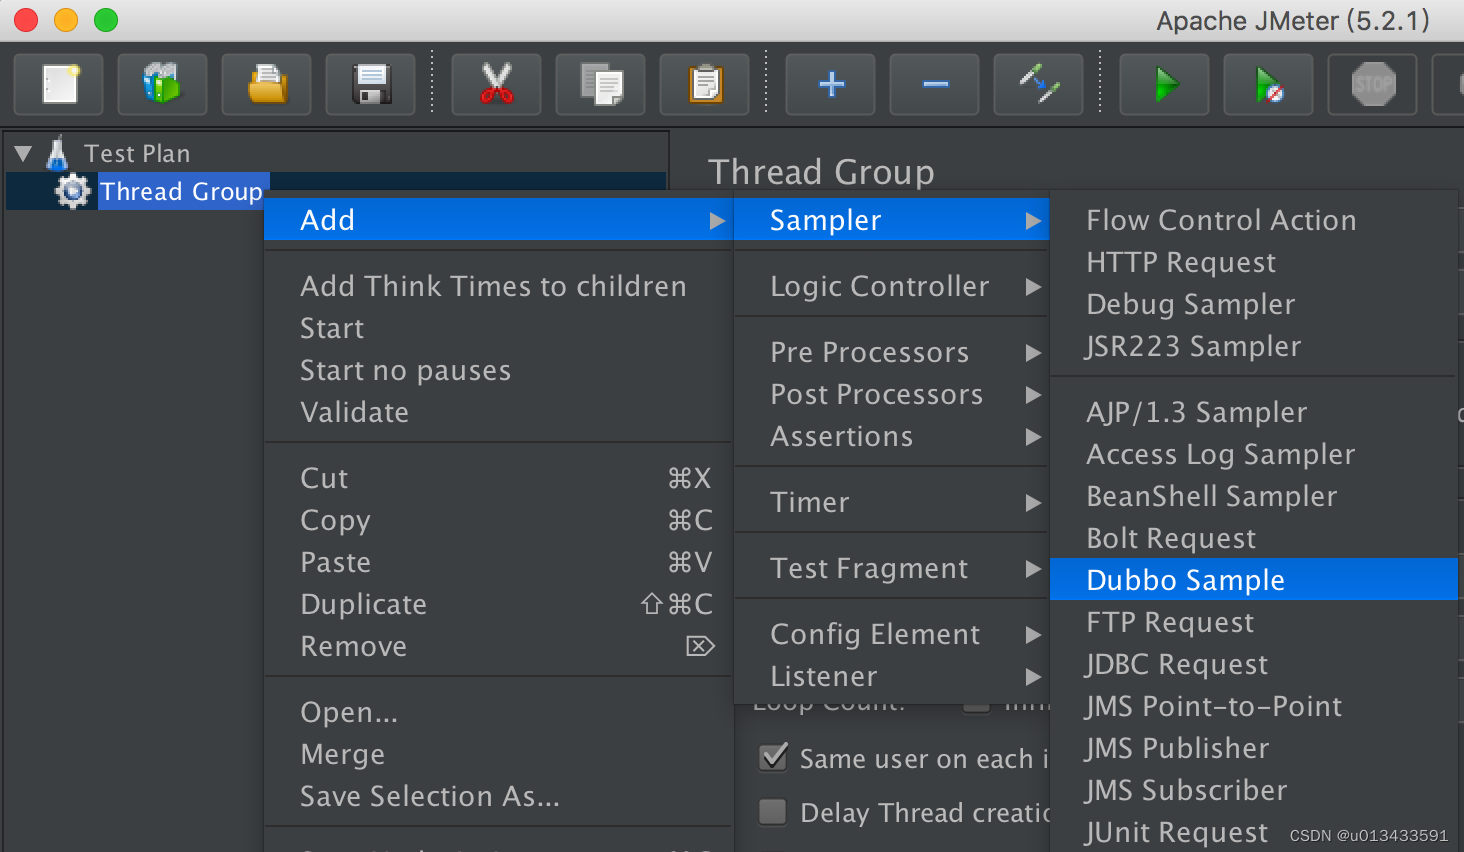Choose Remove in the context menu

tap(498, 646)
